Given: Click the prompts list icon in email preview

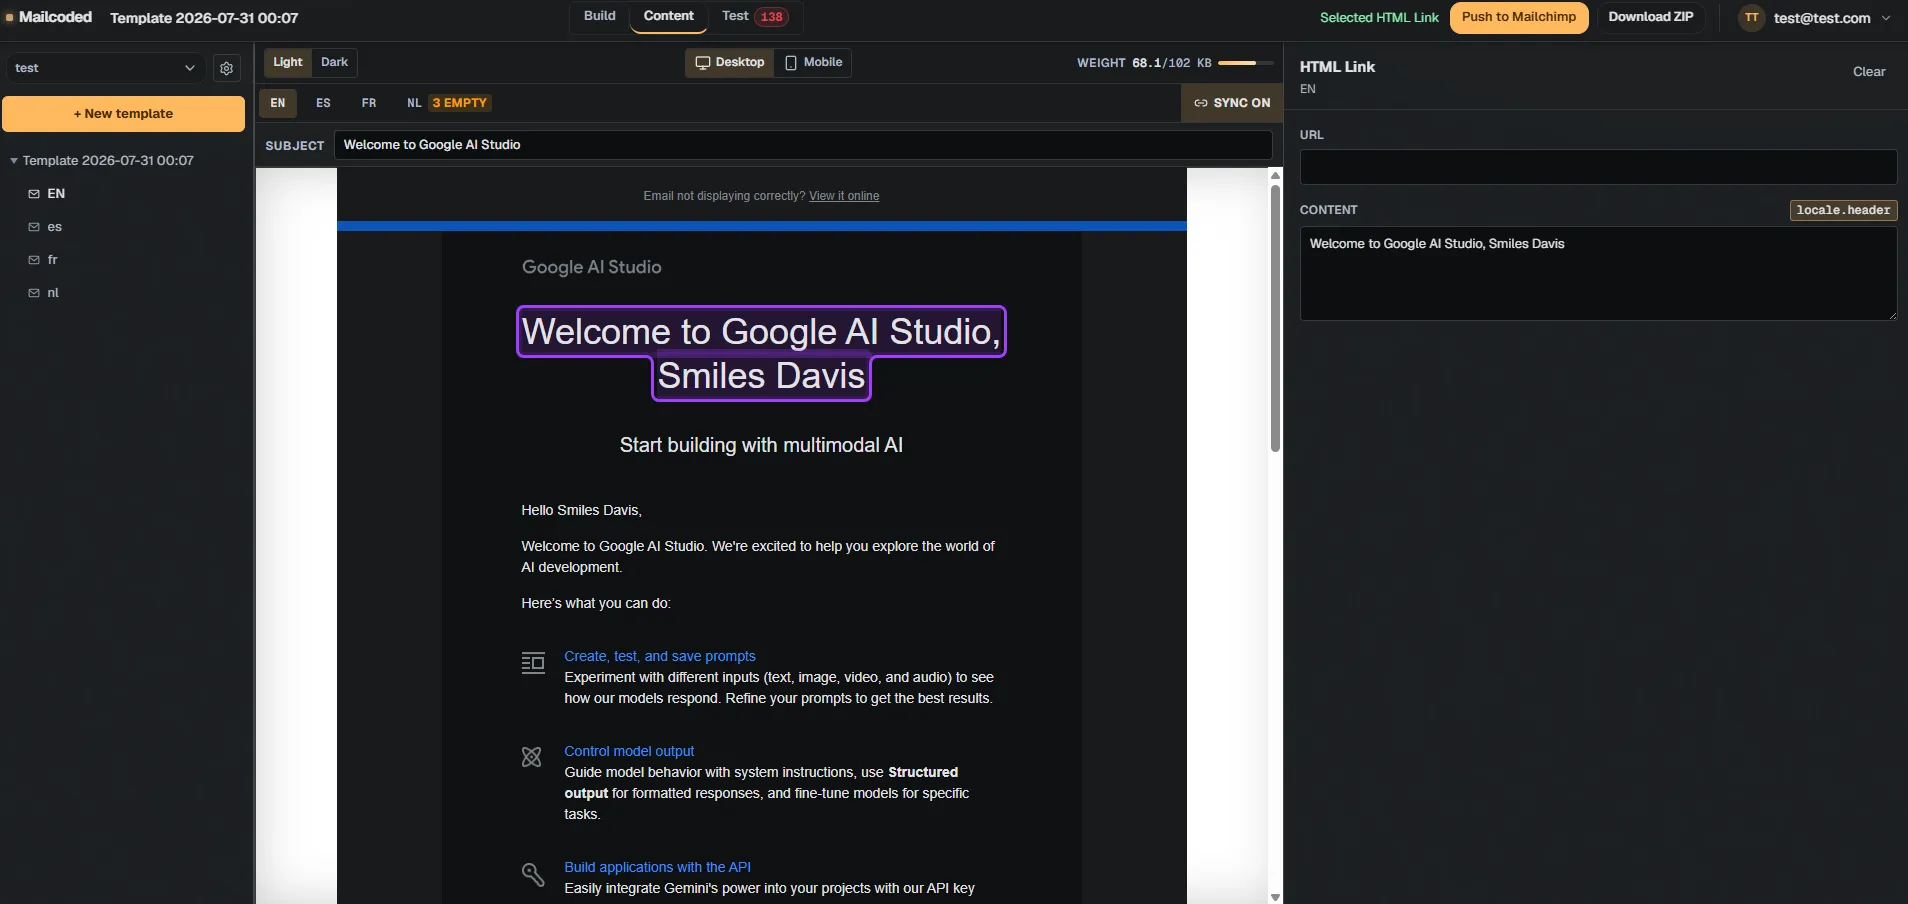Looking at the screenshot, I should [533, 663].
